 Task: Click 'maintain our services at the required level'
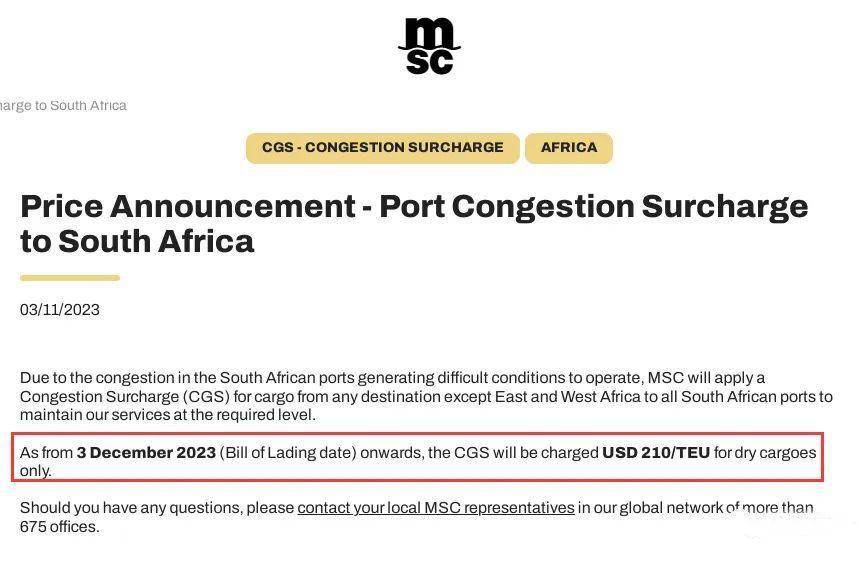[x=168, y=415]
